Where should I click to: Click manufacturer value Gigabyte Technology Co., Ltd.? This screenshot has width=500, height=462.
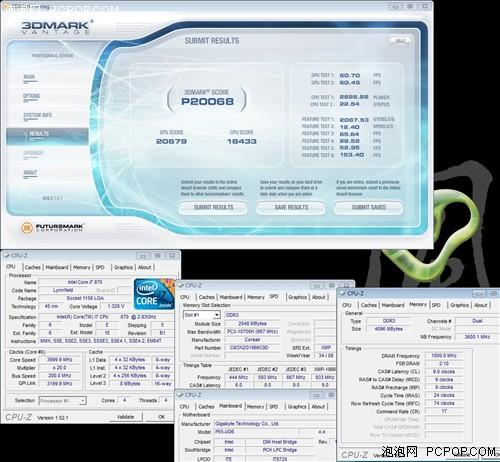click(274, 424)
